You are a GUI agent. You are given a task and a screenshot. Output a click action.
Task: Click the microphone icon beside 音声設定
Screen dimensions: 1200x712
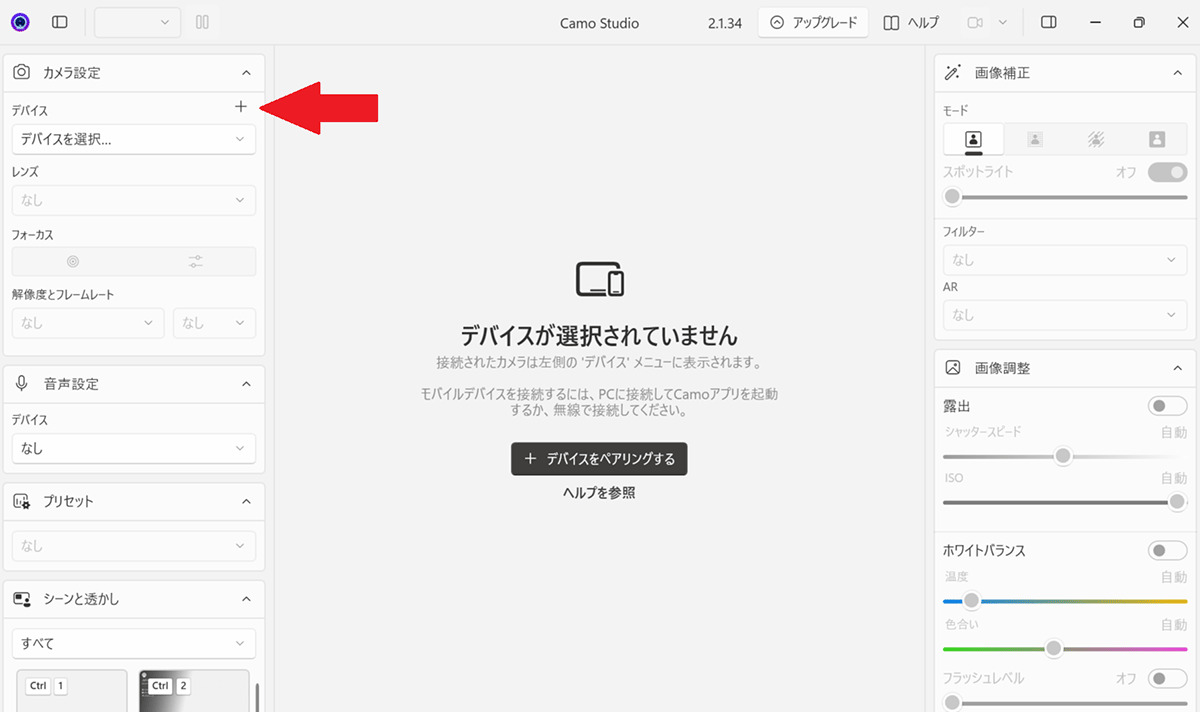point(21,383)
